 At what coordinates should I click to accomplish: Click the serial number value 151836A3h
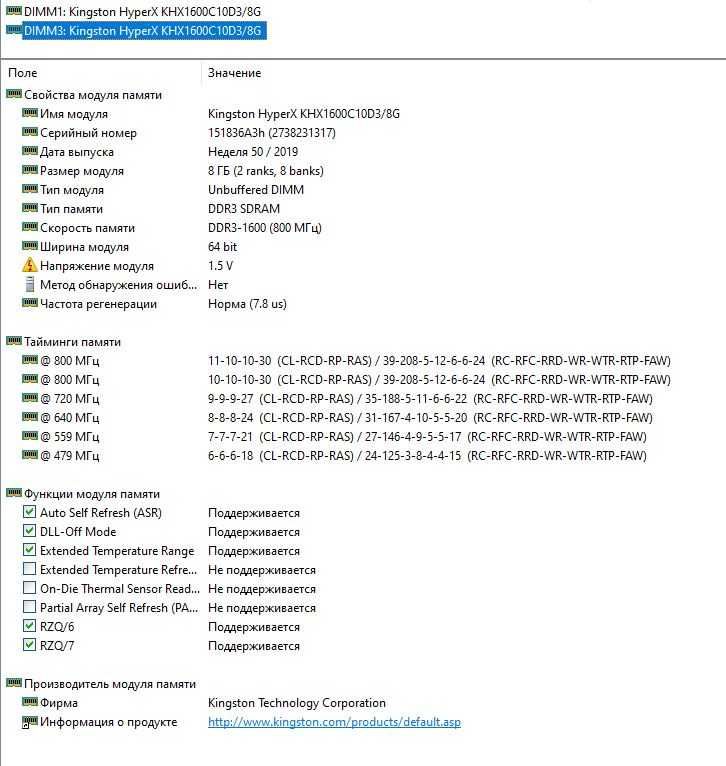tap(272, 133)
